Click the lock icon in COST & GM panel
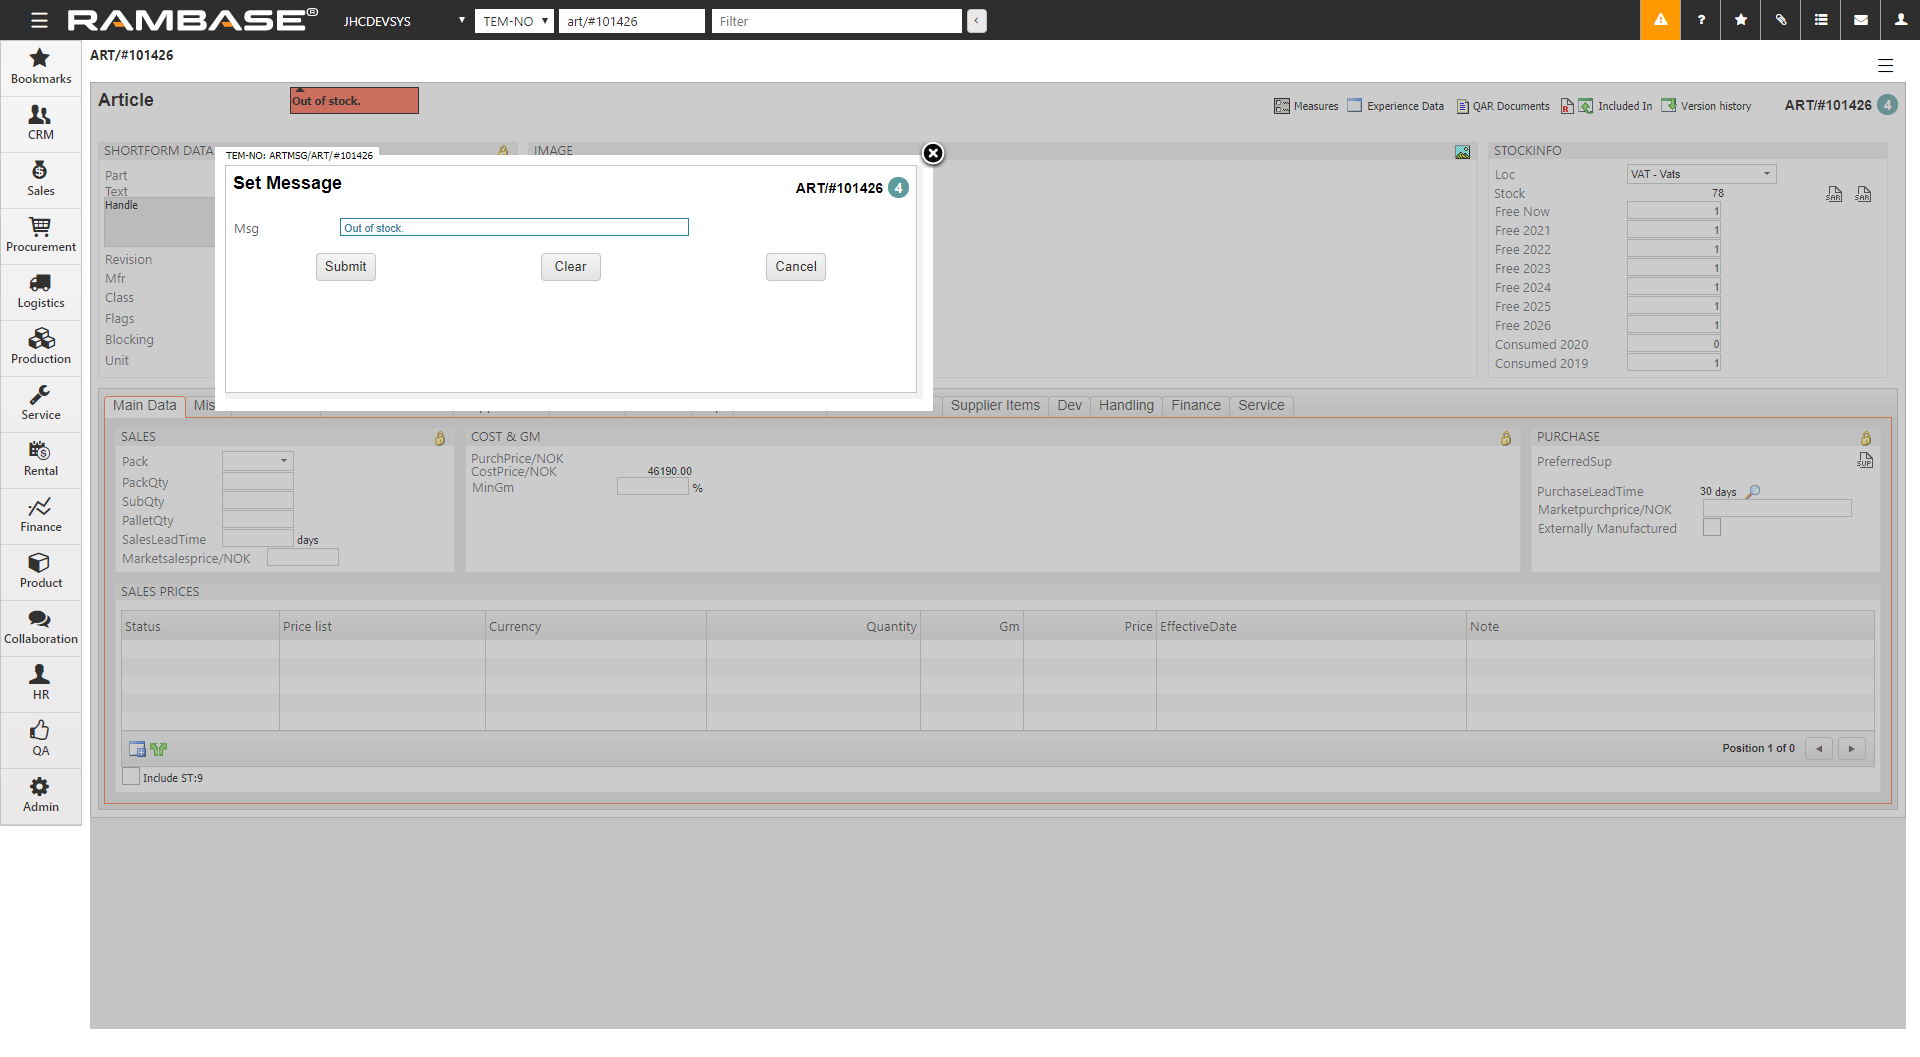Viewport: 1920px width, 1057px height. pos(1506,438)
